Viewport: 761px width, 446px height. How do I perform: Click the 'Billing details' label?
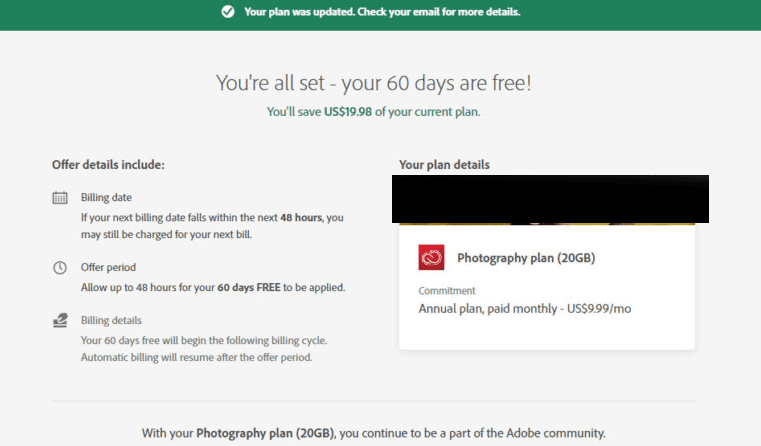click(x=111, y=321)
